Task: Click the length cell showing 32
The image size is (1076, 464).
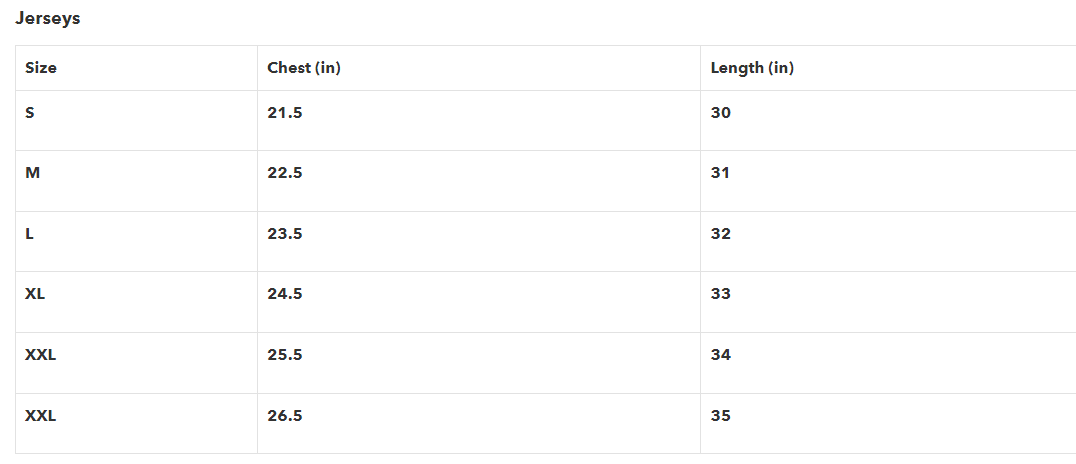Action: coord(721,234)
